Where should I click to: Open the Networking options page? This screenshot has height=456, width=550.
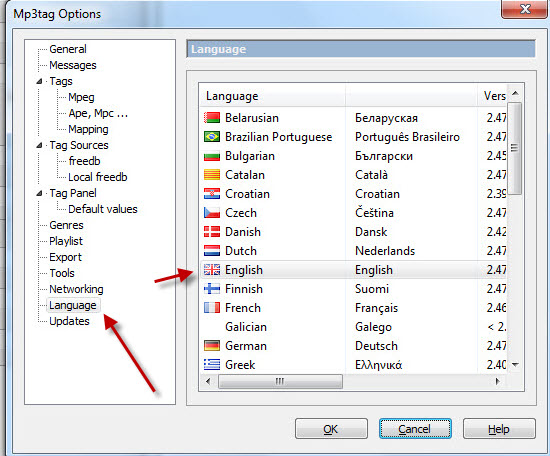[76, 289]
